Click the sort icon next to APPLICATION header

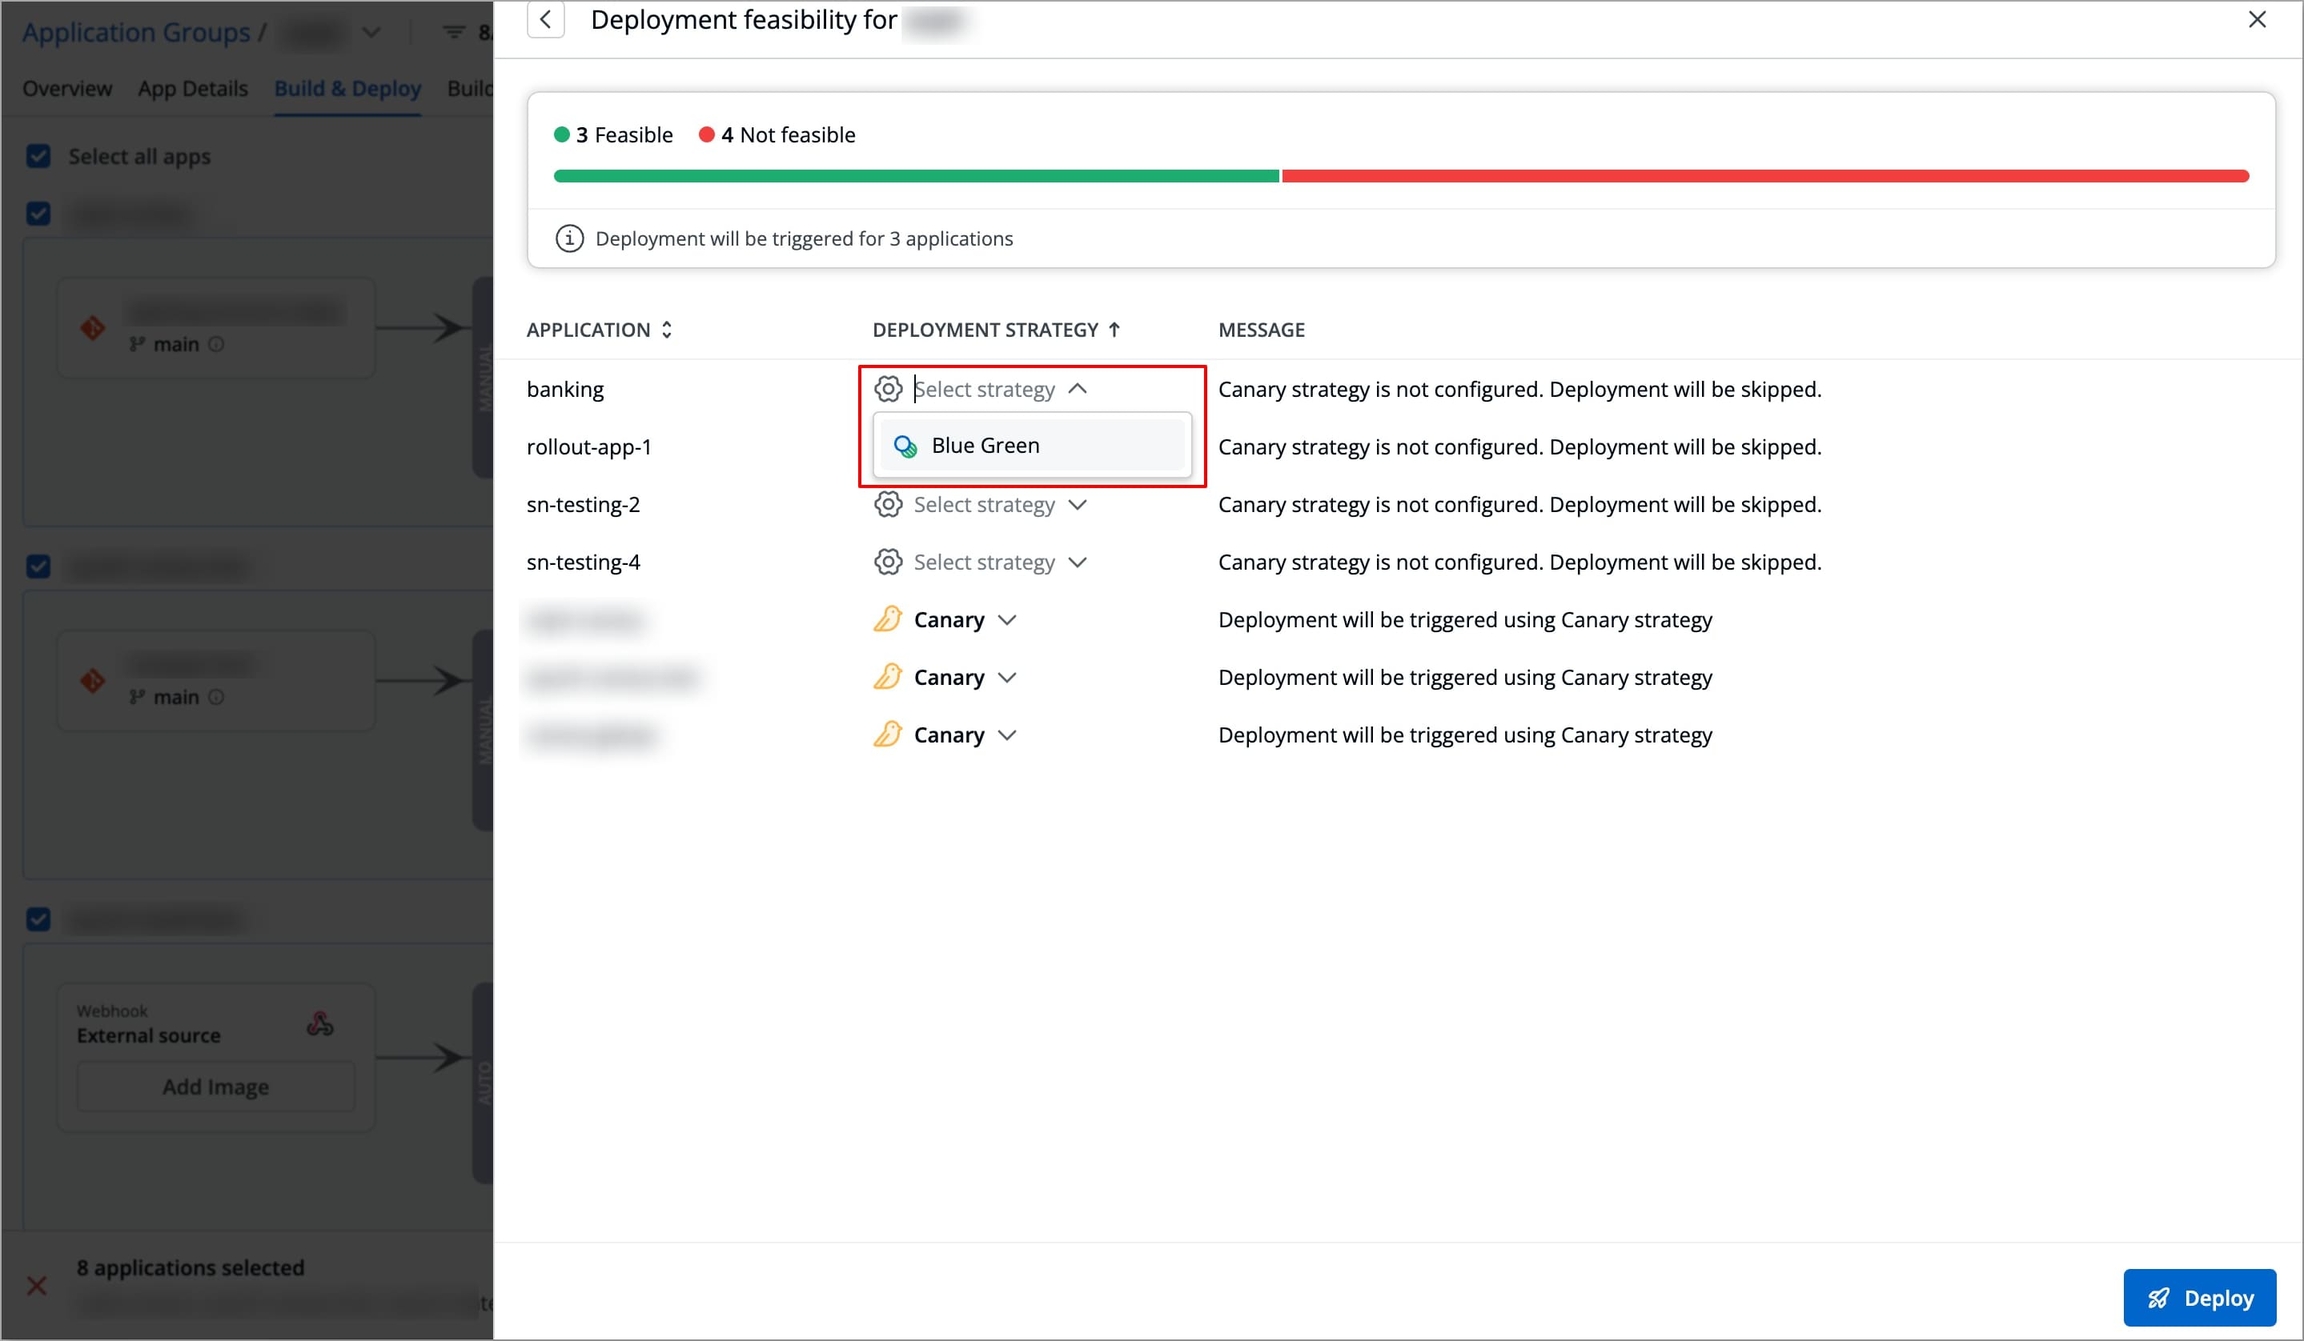click(667, 330)
